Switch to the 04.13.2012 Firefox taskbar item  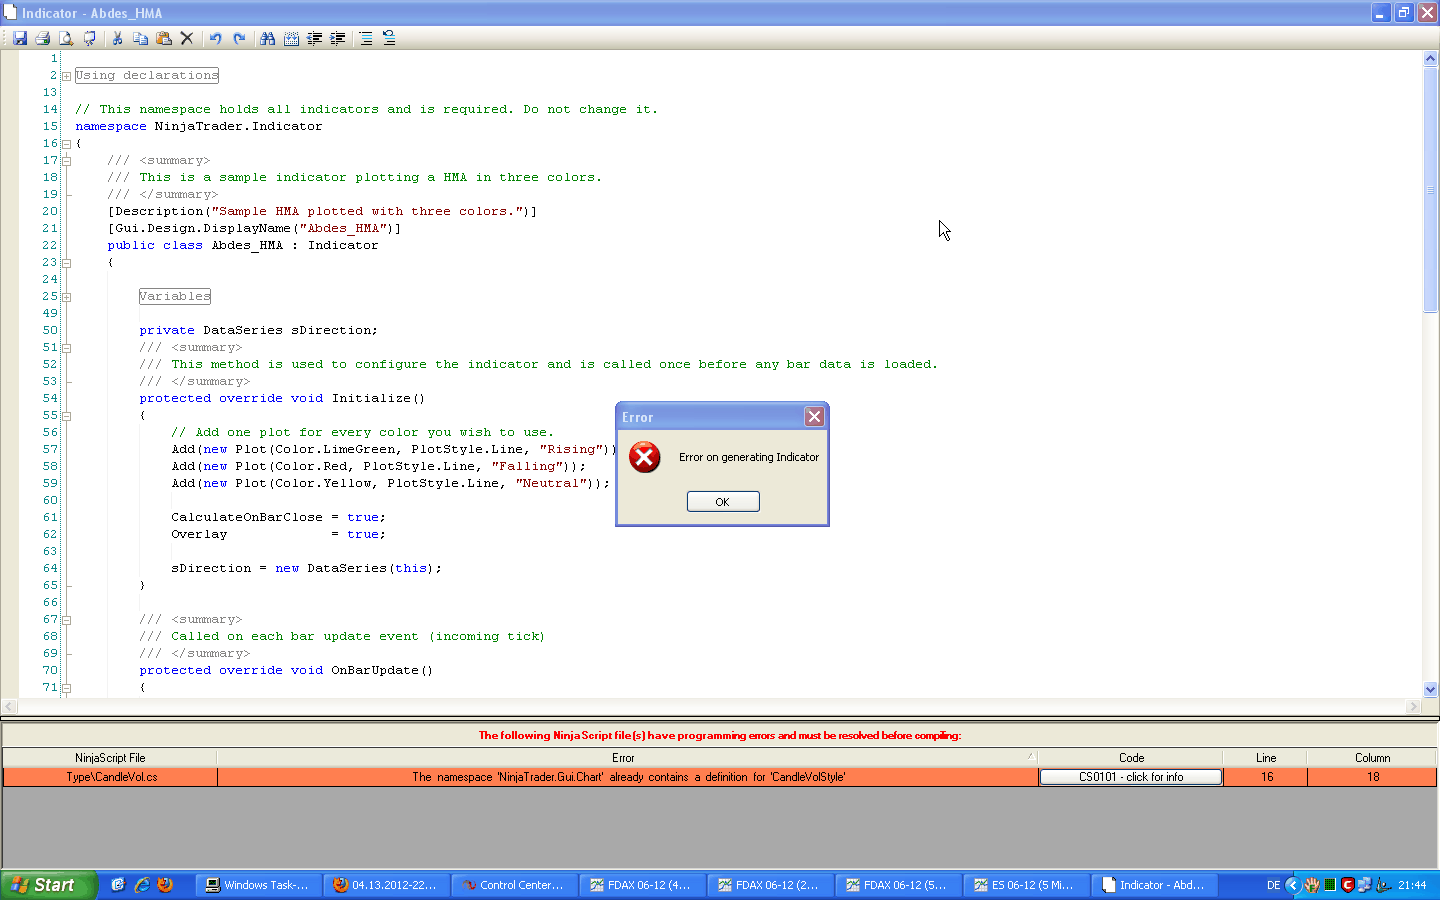point(387,885)
